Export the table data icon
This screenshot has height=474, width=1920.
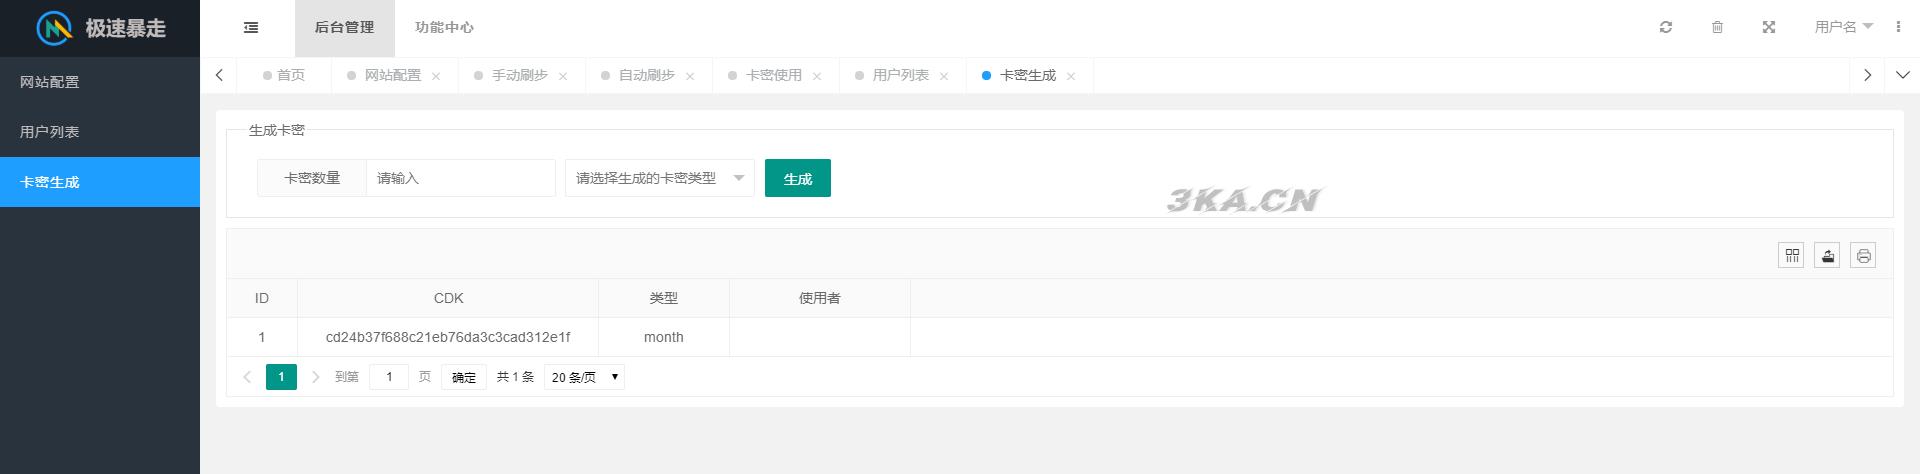coord(1827,256)
